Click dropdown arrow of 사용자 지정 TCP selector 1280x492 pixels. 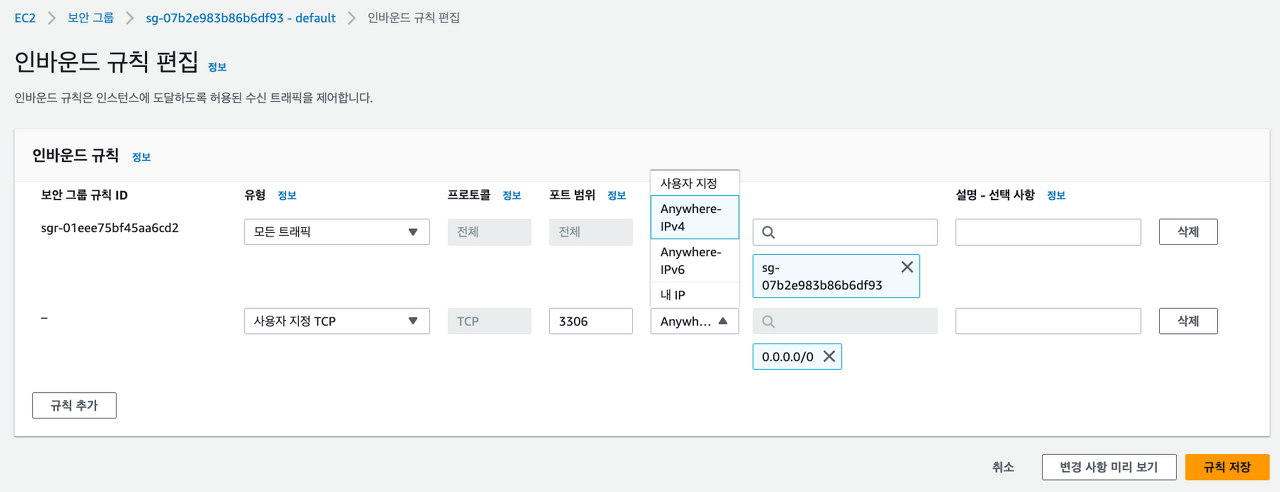coord(413,321)
